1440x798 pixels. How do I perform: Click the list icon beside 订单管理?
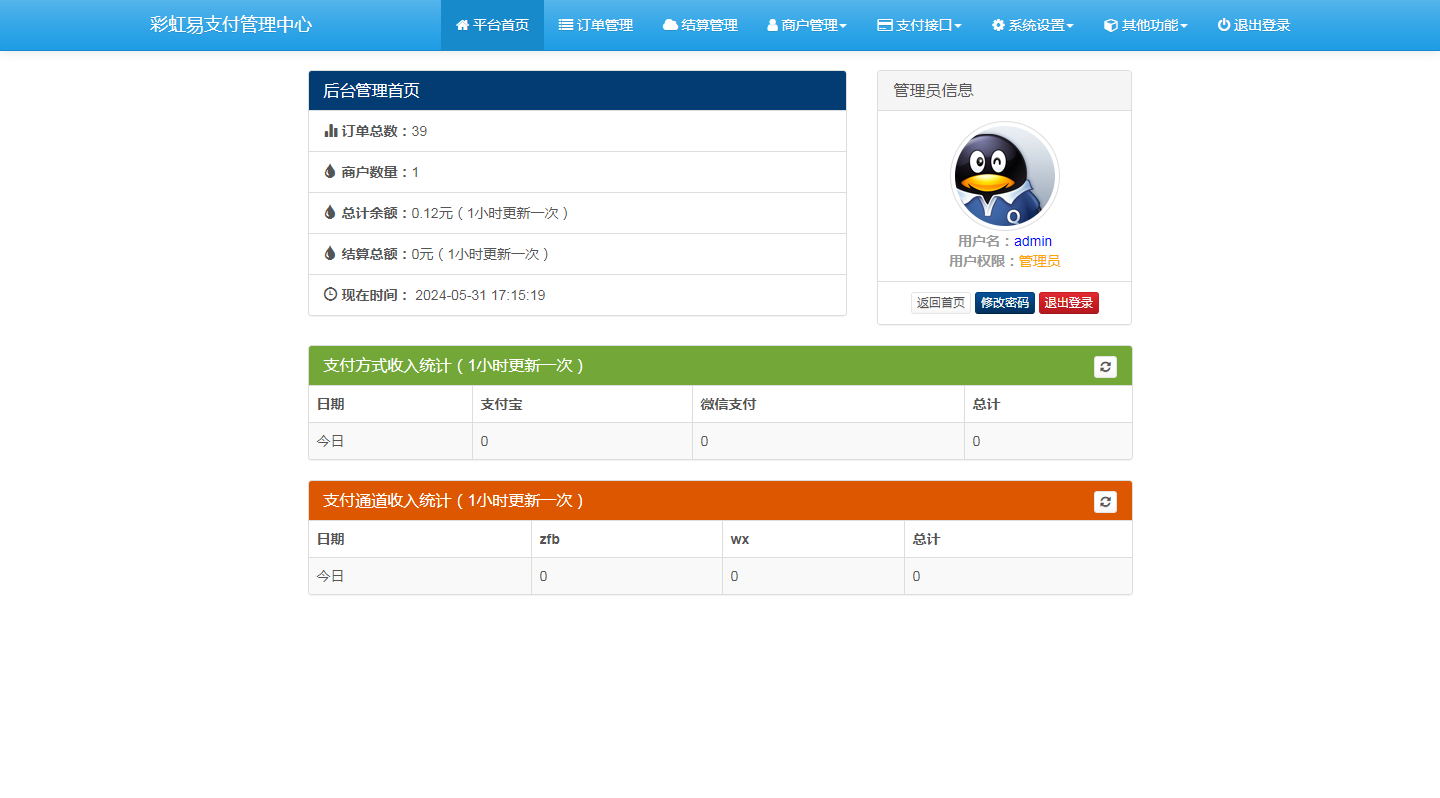pos(566,25)
